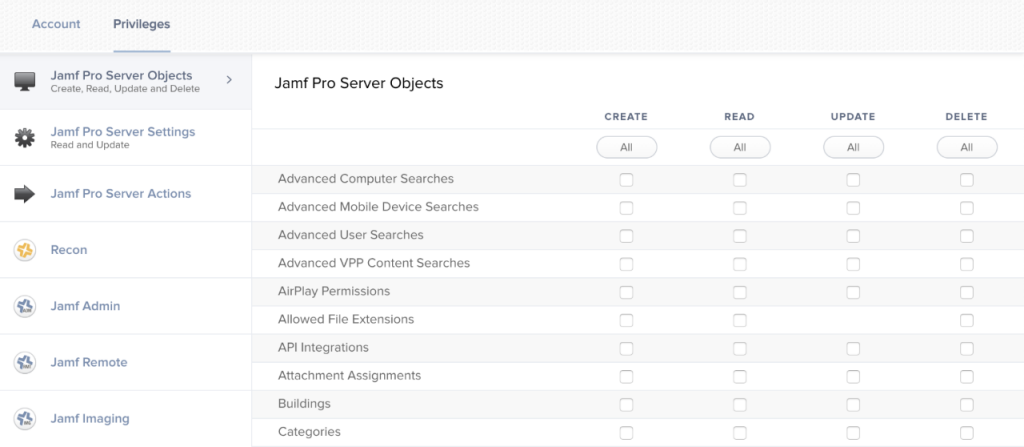
Task: Select the Jamf Imaging app icon
Action: coord(25,419)
